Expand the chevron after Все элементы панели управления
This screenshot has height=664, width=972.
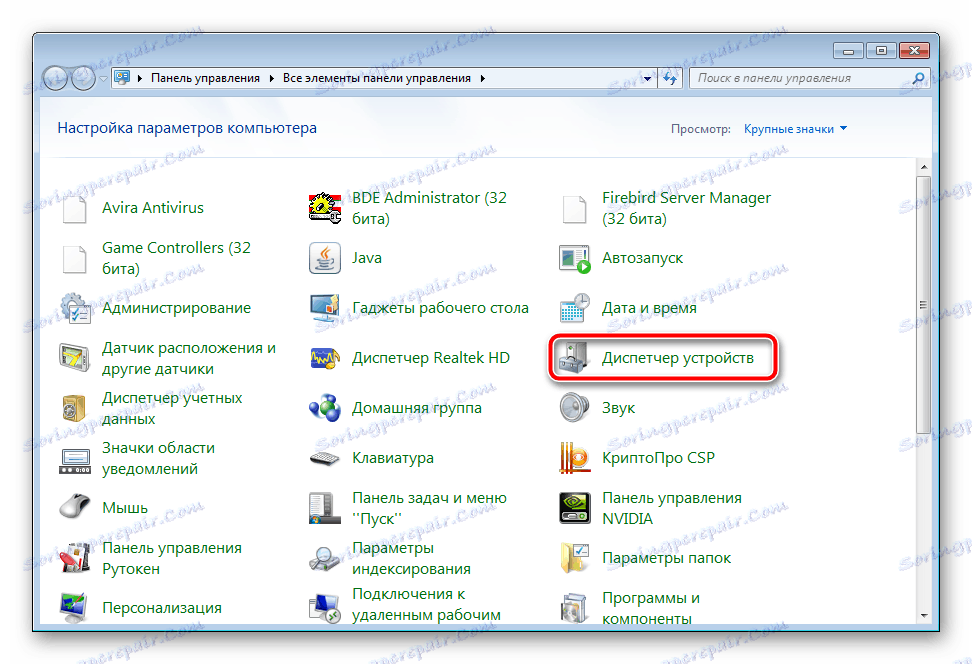[482, 77]
